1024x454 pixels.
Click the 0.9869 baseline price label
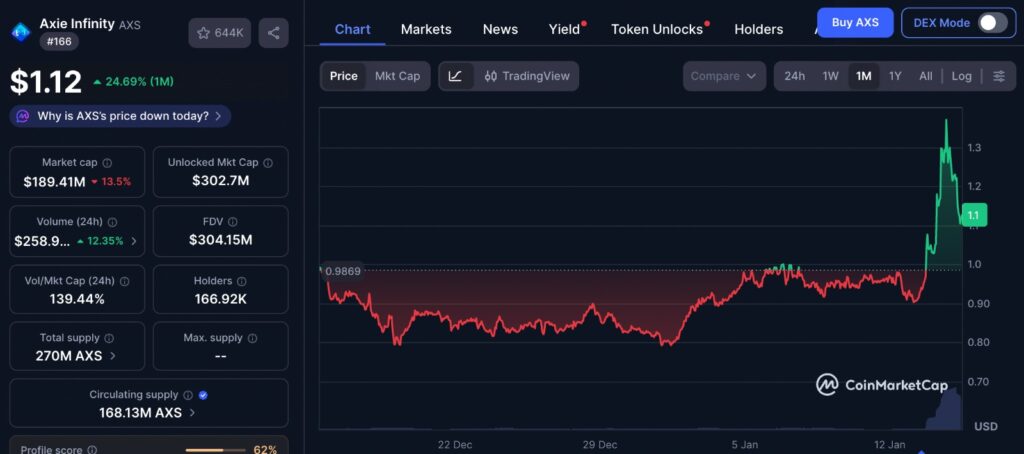tap(342, 270)
